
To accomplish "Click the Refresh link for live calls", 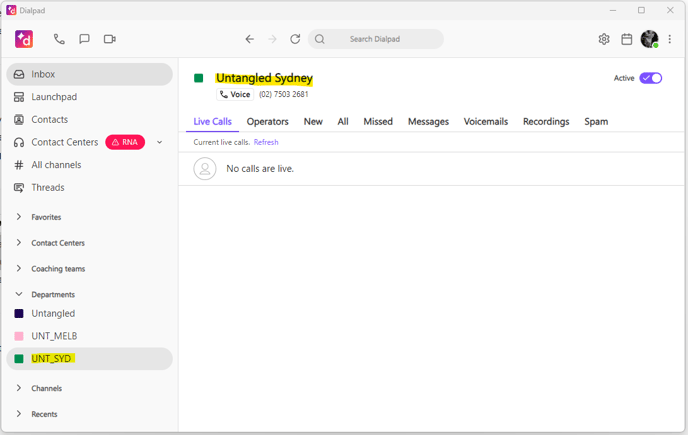I will (x=266, y=142).
